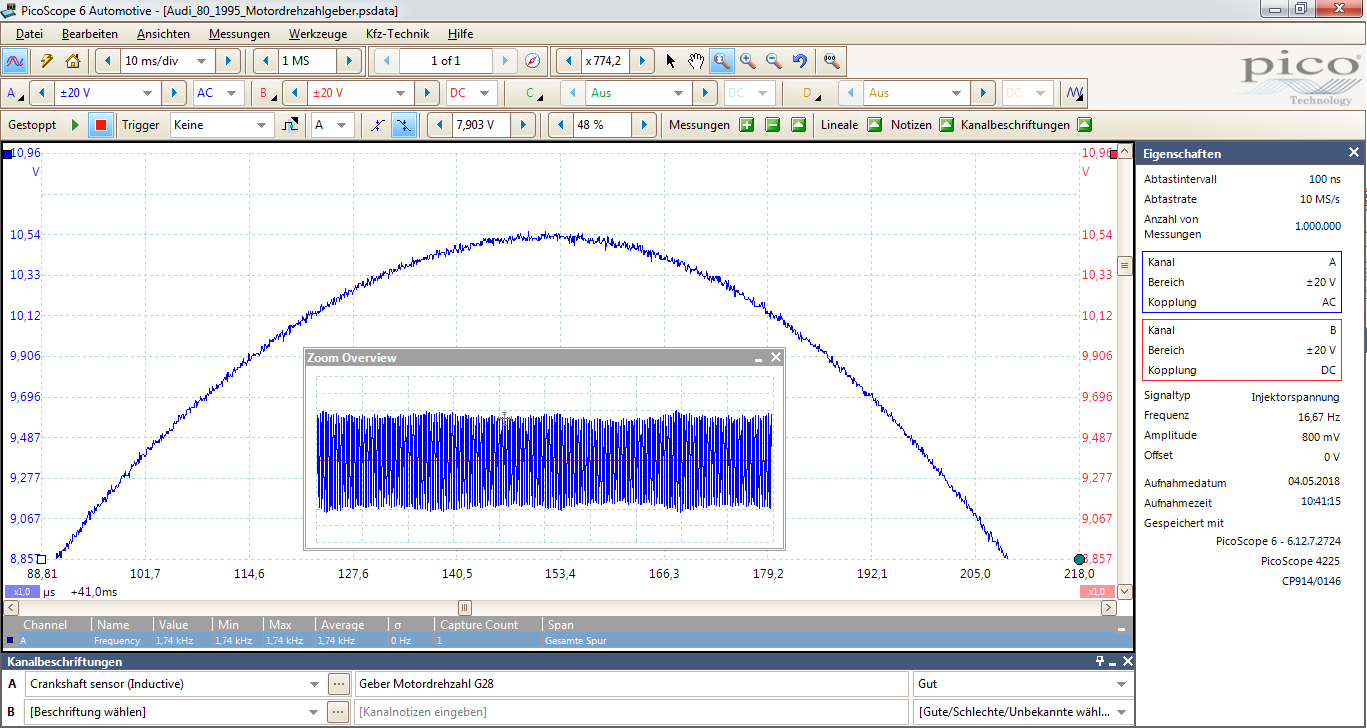Click the home icon in the toolbar
The image size is (1367, 728).
[x=72, y=61]
